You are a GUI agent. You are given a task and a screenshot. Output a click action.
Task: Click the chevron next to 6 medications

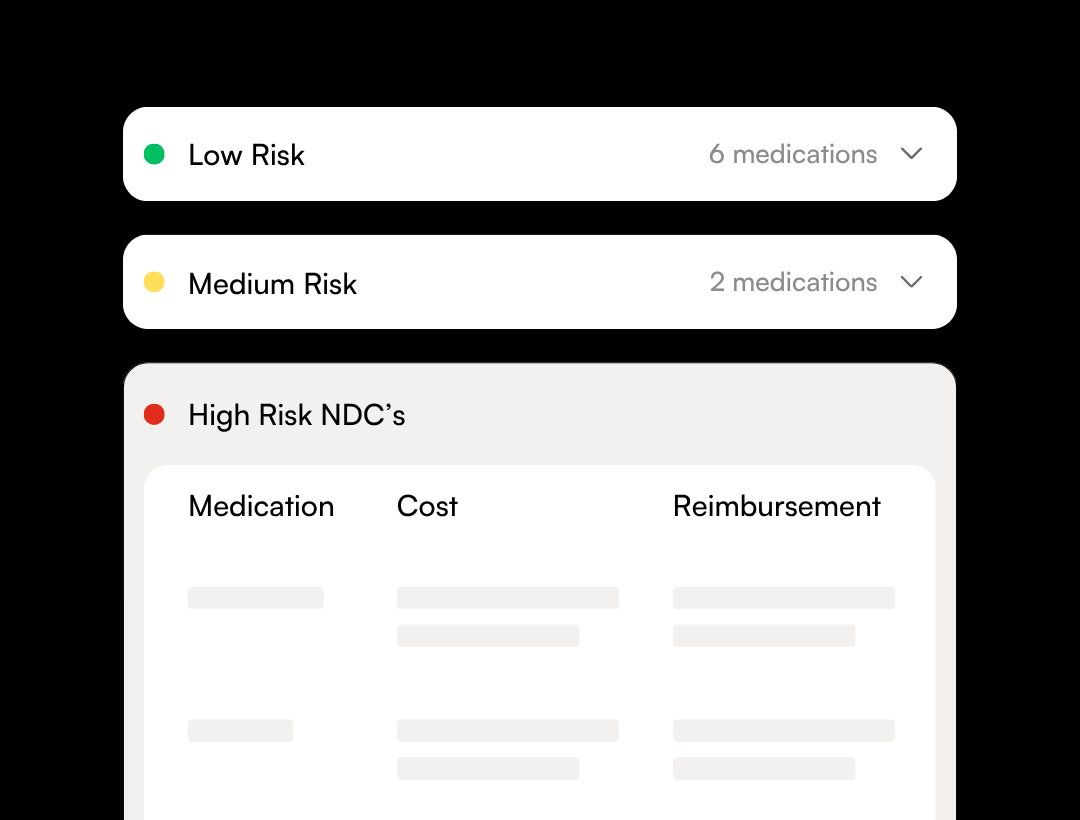911,154
